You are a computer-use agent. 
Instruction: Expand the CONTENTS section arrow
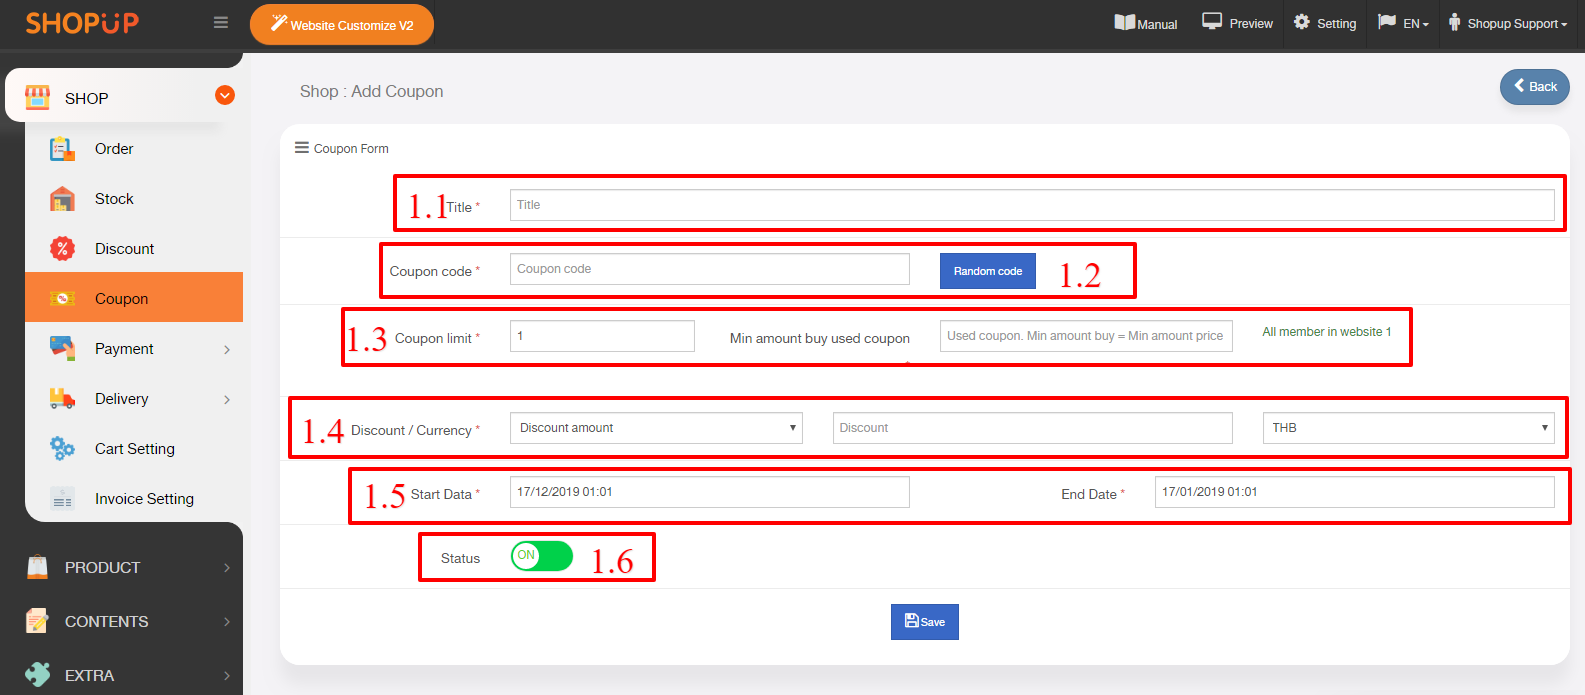[x=227, y=621]
